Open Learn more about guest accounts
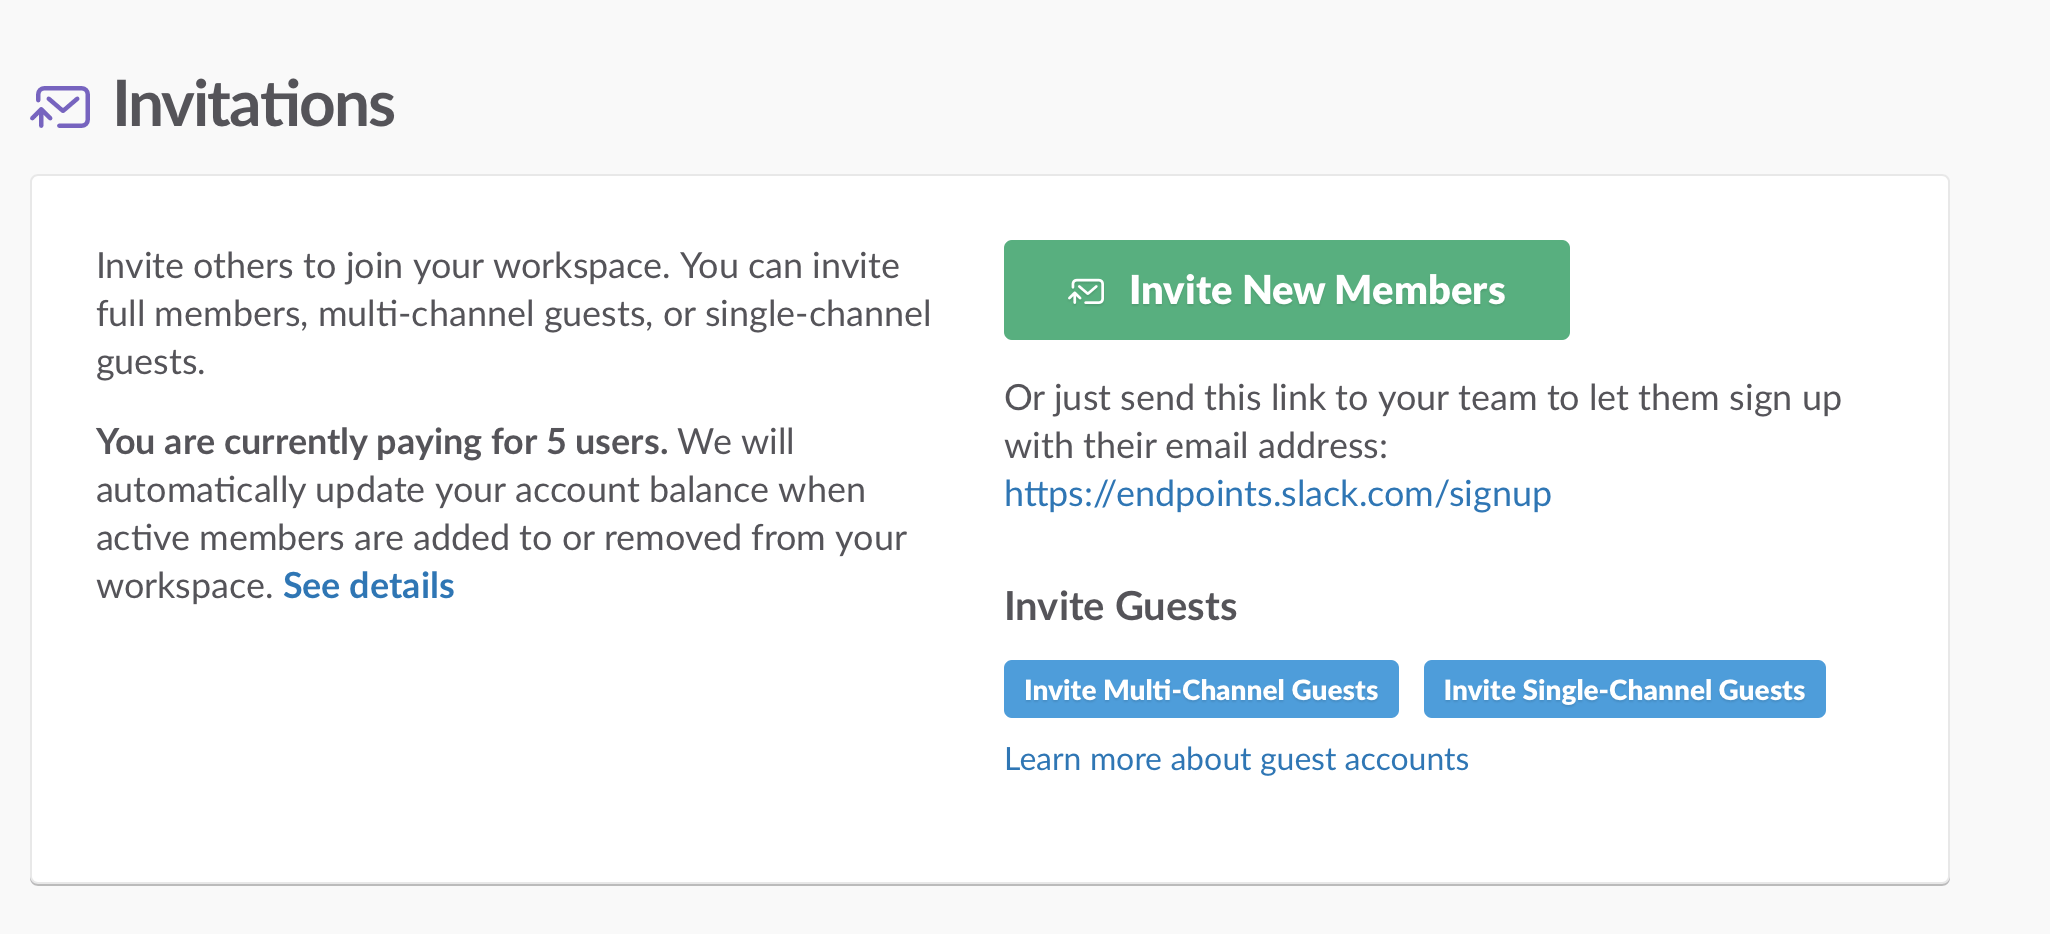 pos(1236,760)
